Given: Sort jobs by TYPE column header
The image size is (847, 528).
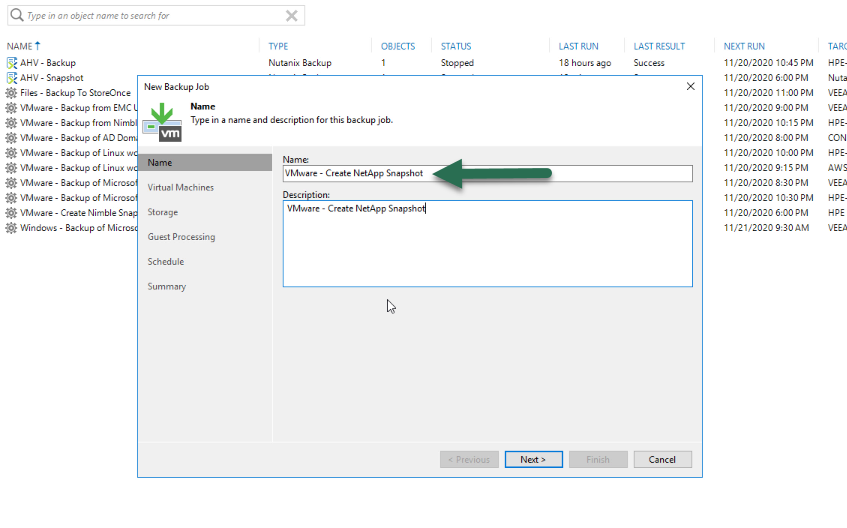Looking at the screenshot, I should (278, 46).
